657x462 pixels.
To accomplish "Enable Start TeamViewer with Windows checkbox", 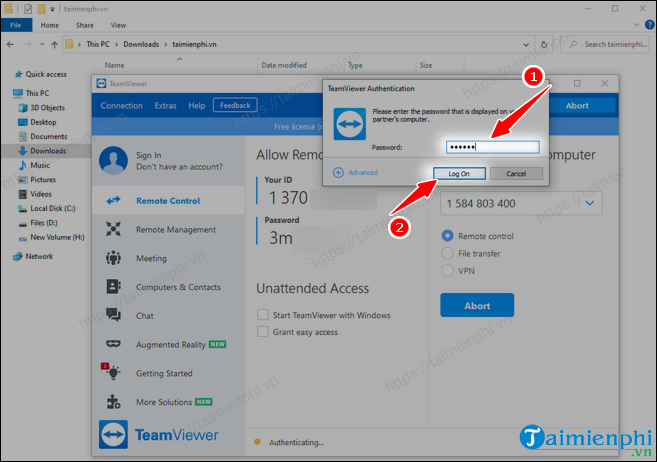I will point(263,315).
